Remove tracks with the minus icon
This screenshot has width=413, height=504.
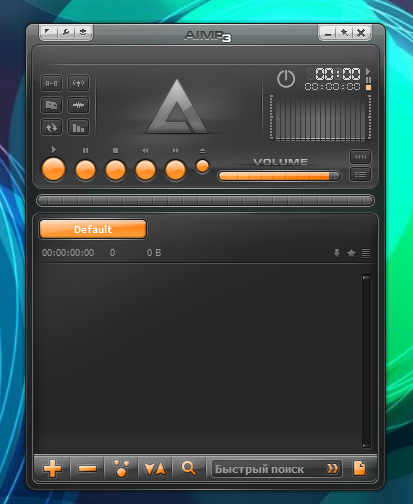87,469
